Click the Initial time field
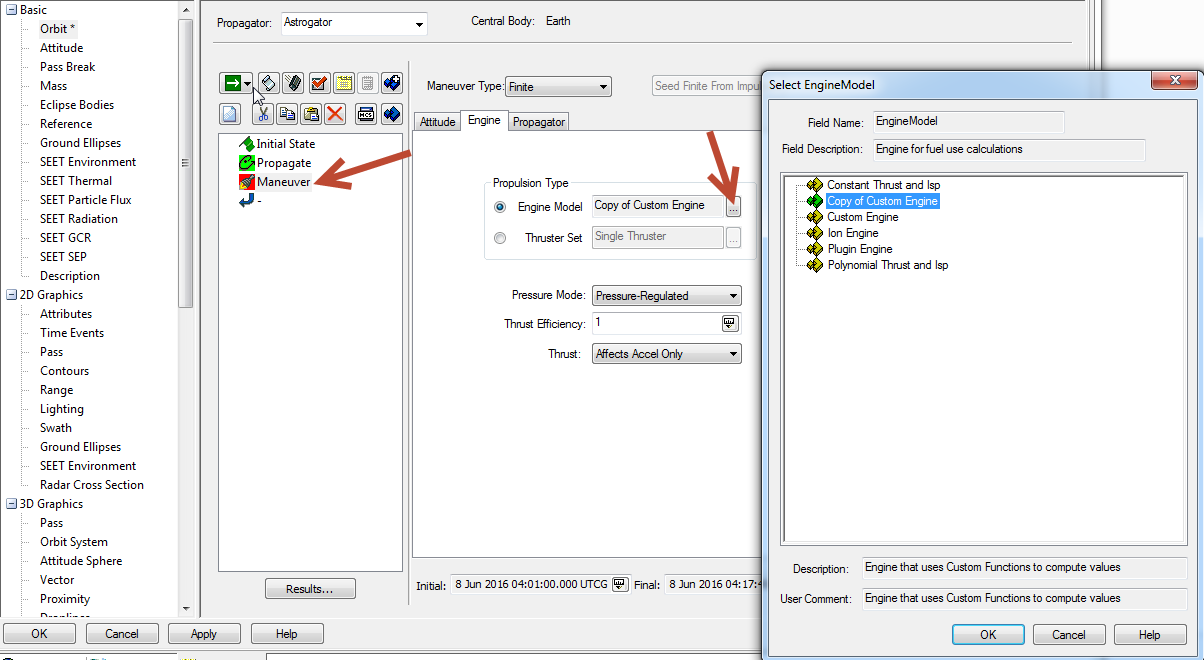This screenshot has height=660, width=1204. click(531, 584)
